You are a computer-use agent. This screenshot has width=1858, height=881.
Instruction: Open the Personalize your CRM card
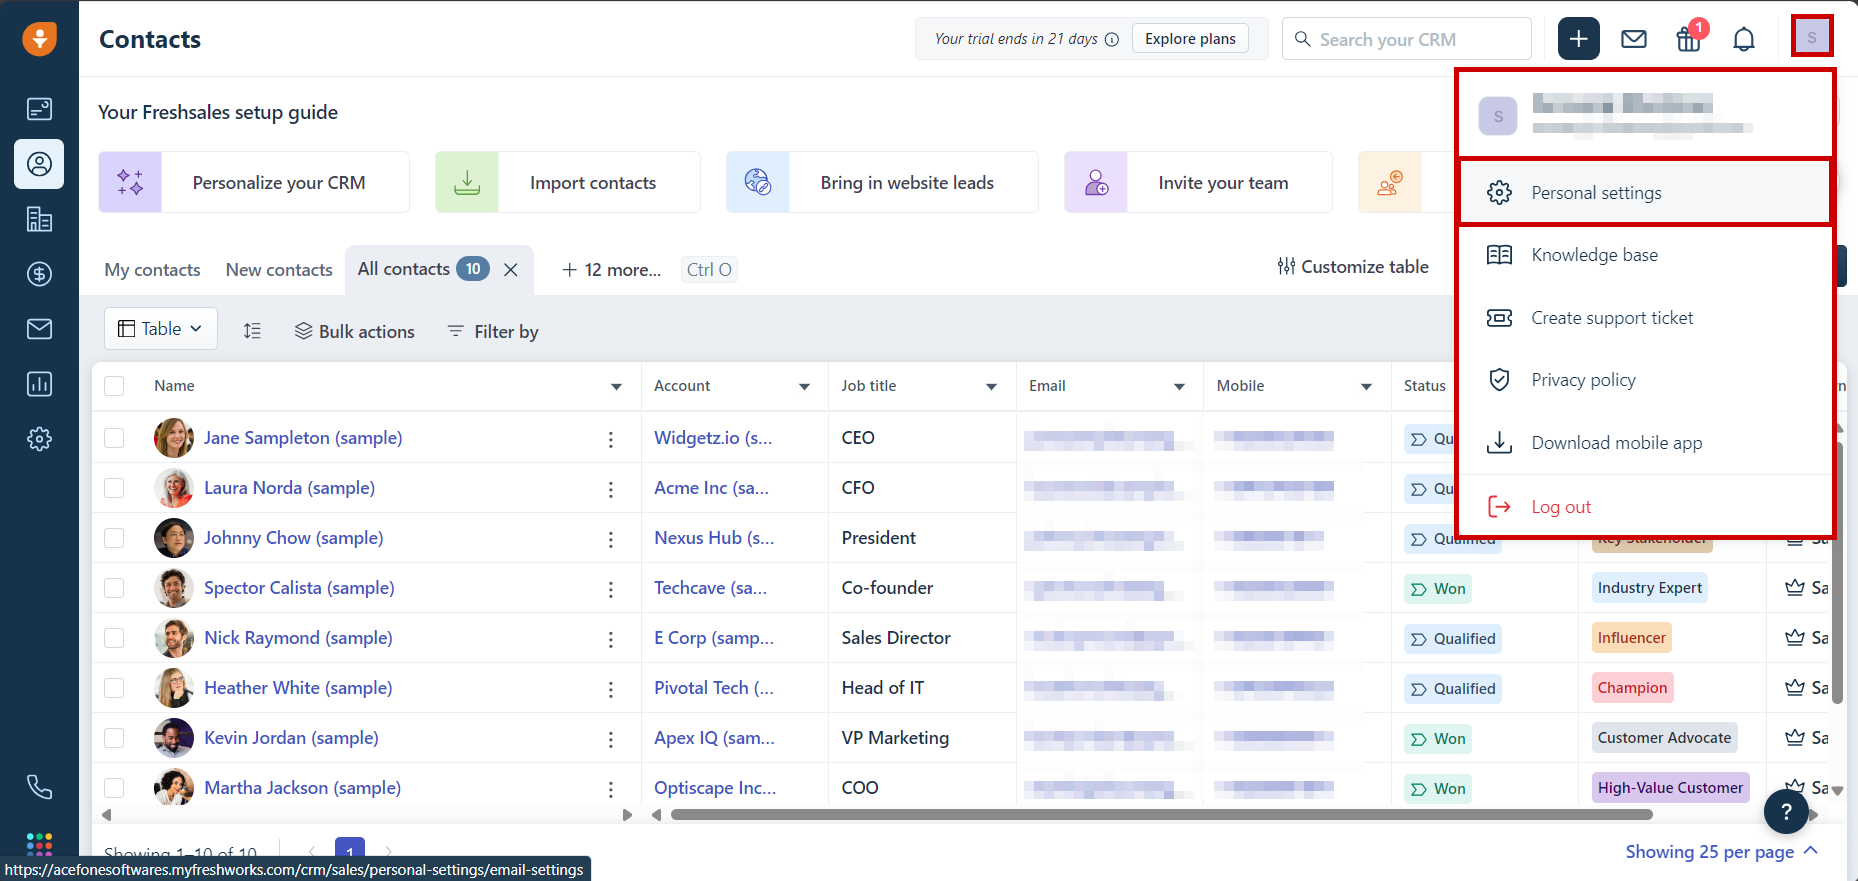click(254, 182)
